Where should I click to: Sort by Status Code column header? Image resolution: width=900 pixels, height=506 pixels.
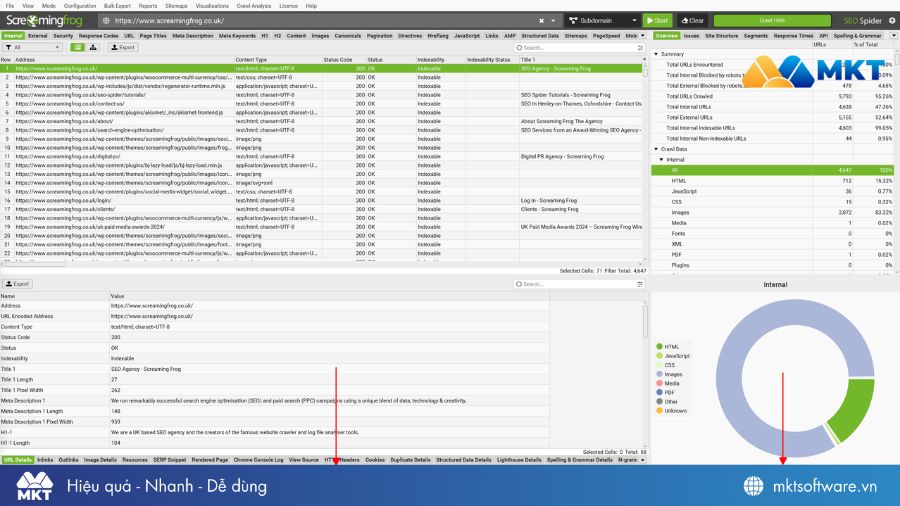click(x=344, y=60)
